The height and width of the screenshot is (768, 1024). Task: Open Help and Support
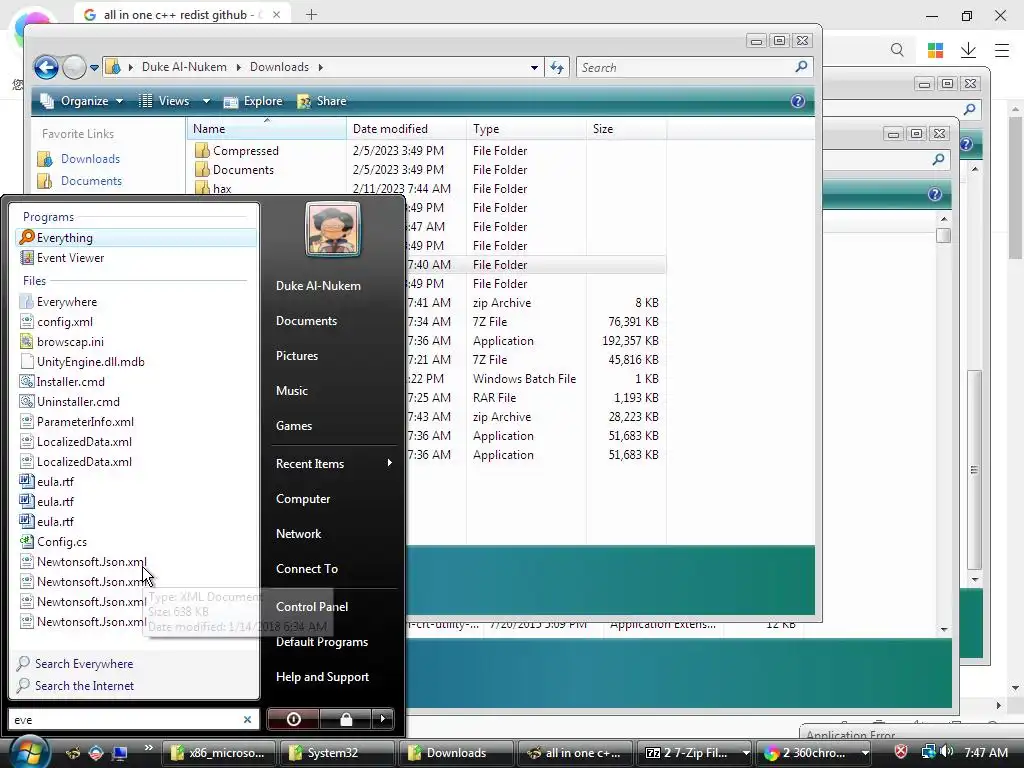[323, 677]
